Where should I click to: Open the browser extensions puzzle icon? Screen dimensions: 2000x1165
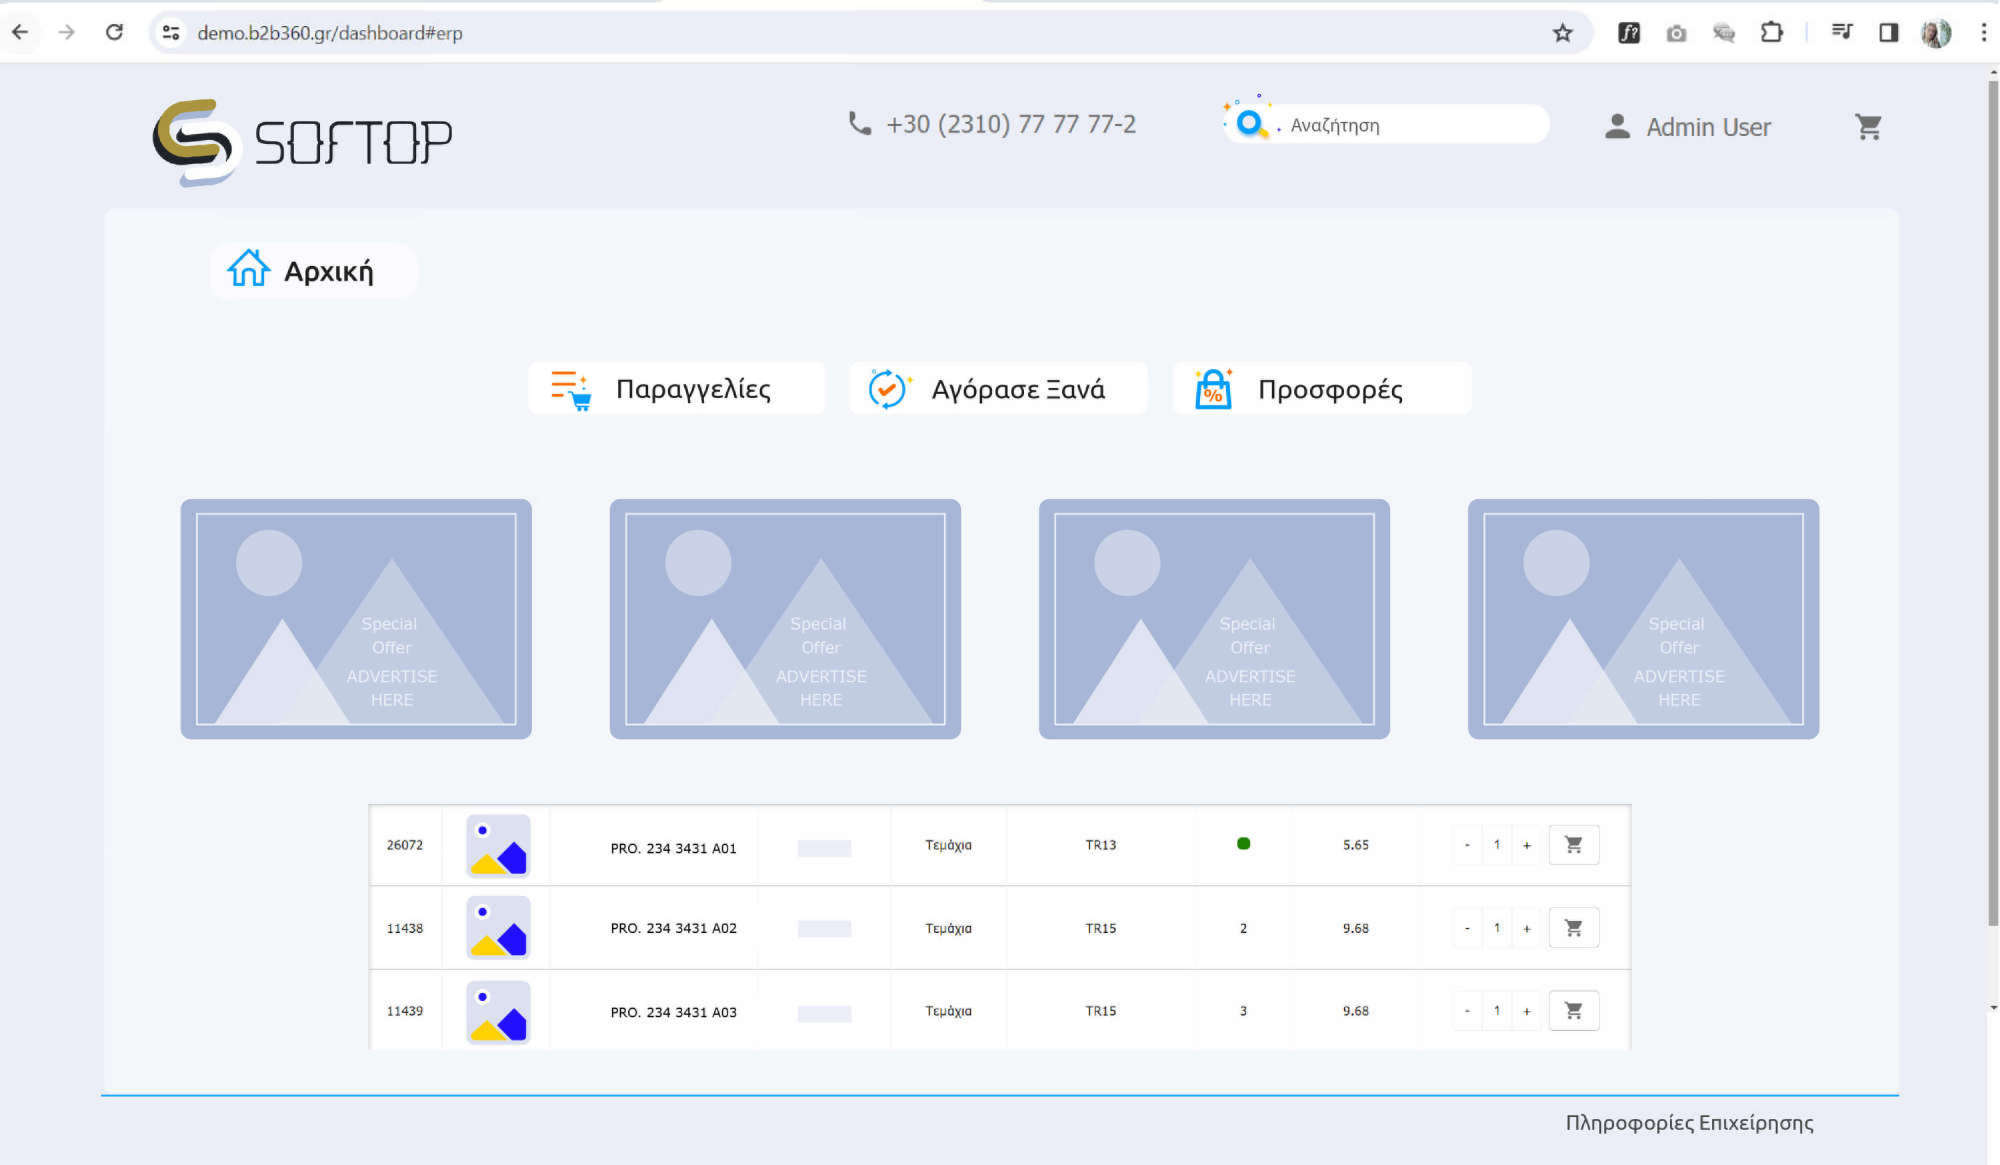1771,33
